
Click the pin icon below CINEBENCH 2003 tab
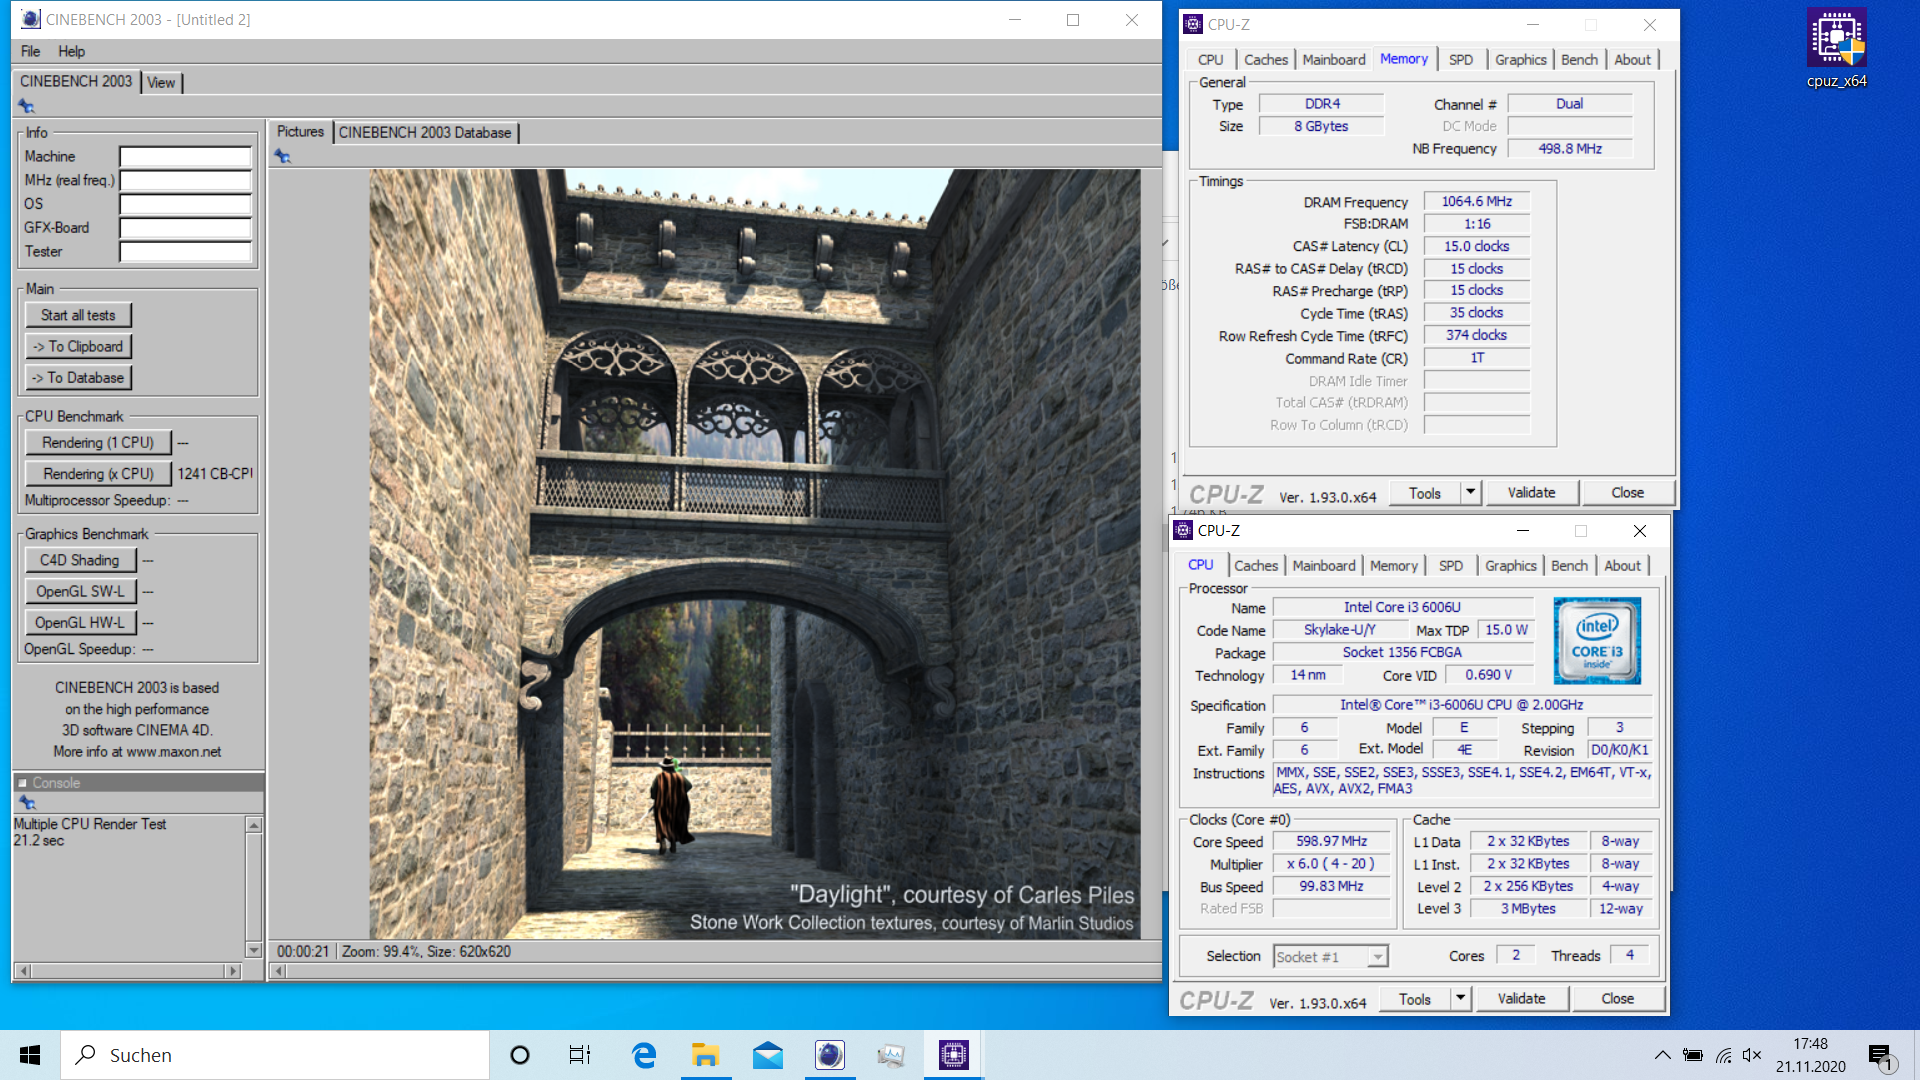click(26, 107)
